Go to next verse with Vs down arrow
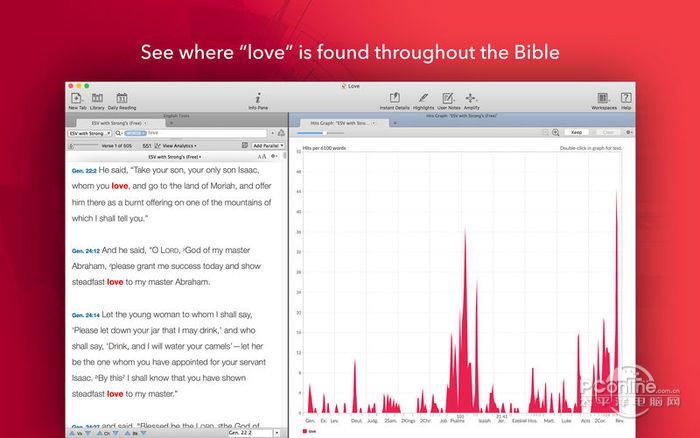The height and width of the screenshot is (438, 700). (88, 433)
